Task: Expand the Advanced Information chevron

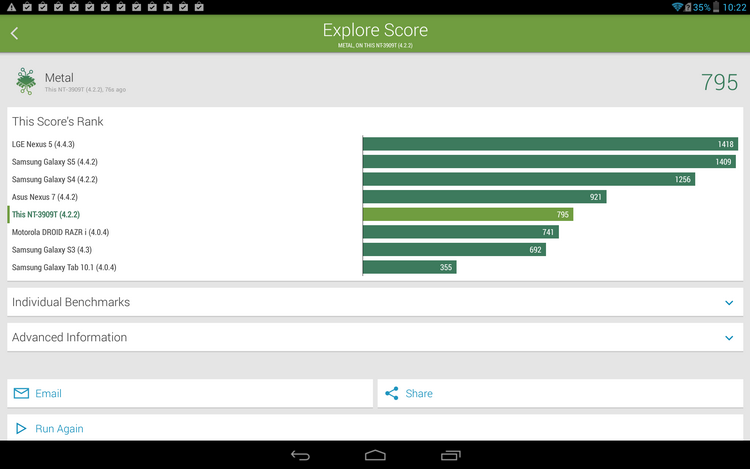Action: pyautogui.click(x=729, y=338)
